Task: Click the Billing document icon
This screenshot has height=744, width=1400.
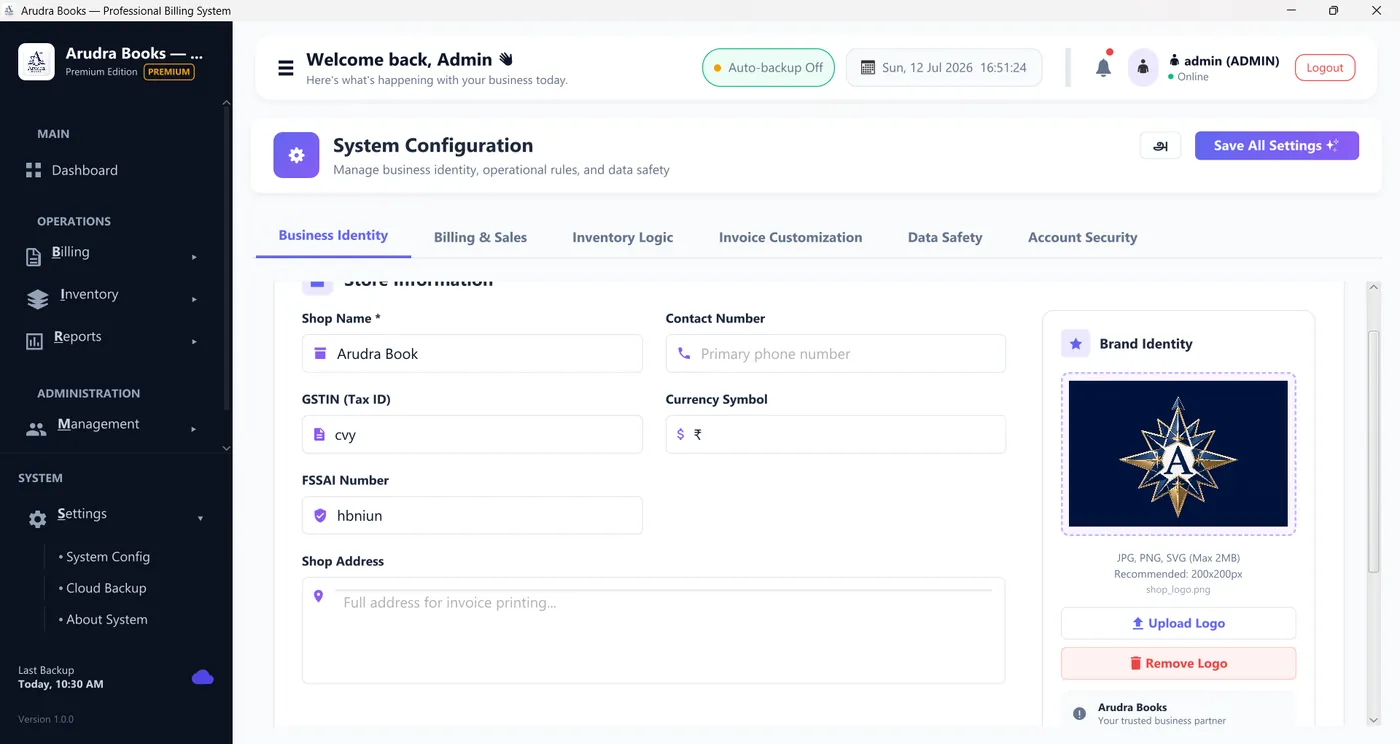Action: [33, 257]
